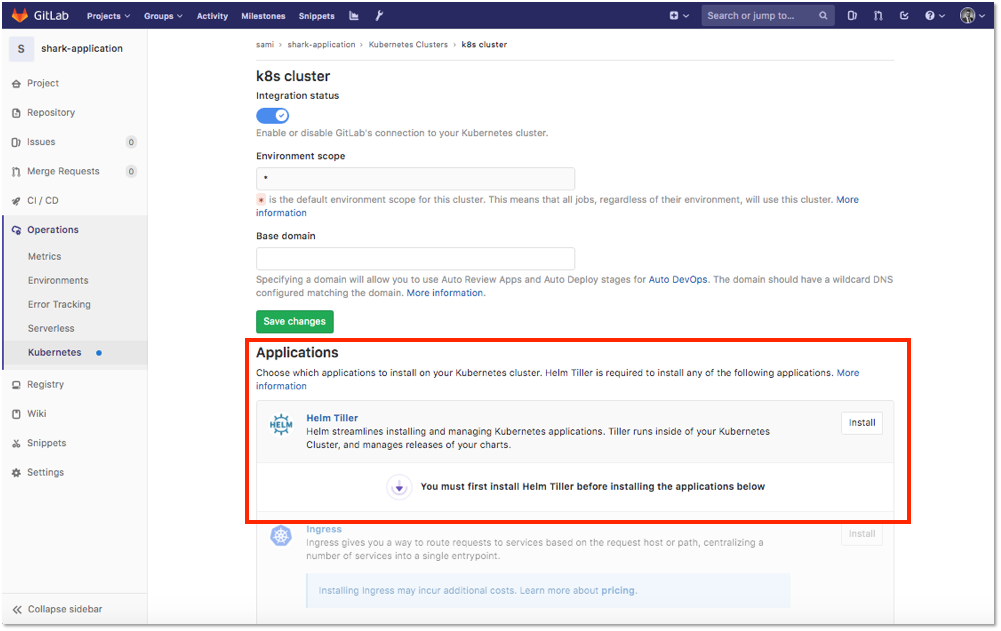Click the Helm logo icon
The image size is (1001, 631).
point(281,424)
